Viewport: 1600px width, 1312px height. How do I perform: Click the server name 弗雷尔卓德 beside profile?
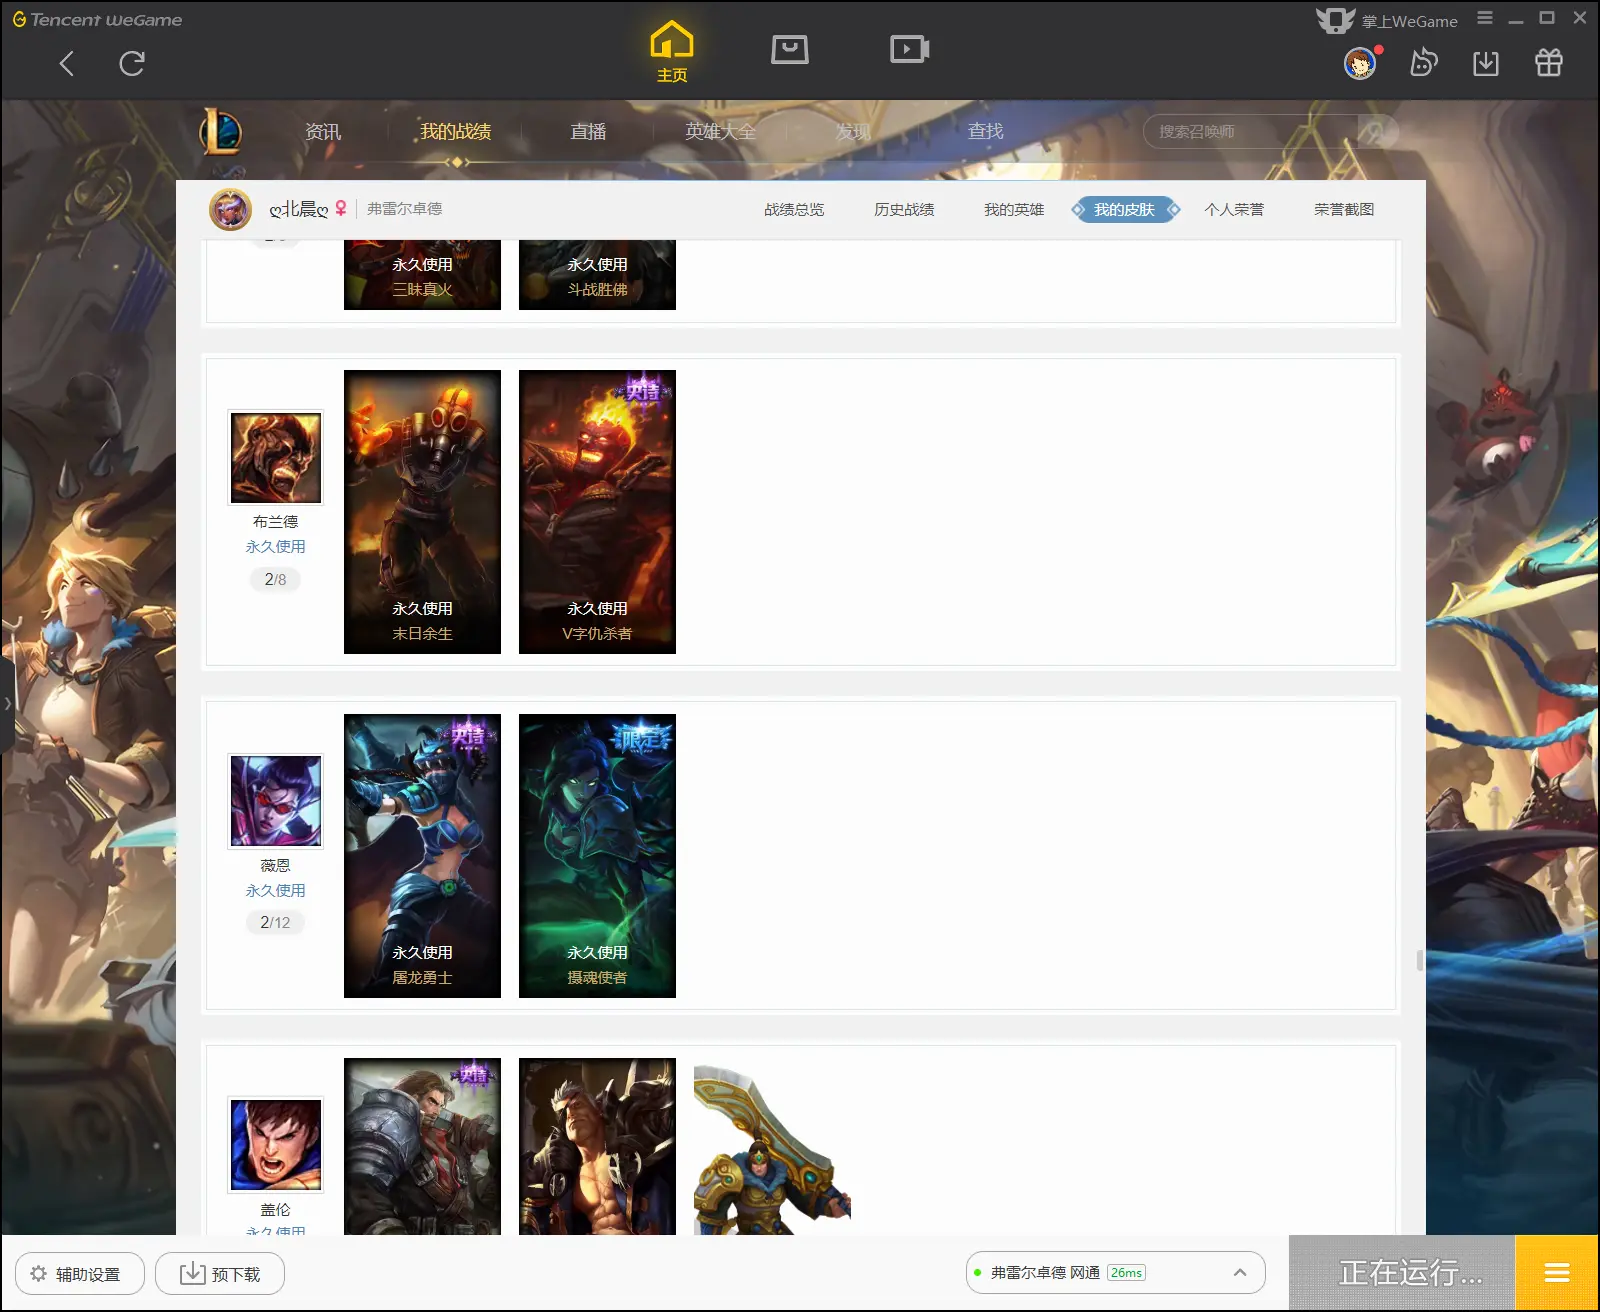404,208
